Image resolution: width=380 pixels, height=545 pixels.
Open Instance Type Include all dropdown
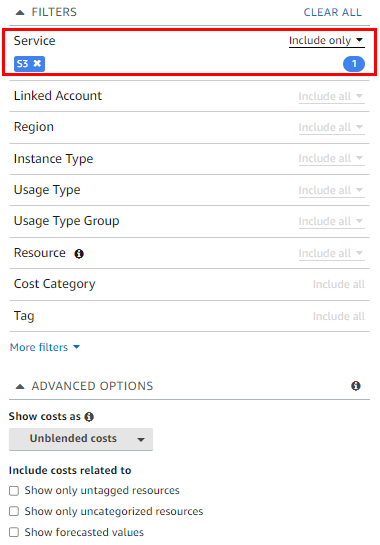pos(331,158)
